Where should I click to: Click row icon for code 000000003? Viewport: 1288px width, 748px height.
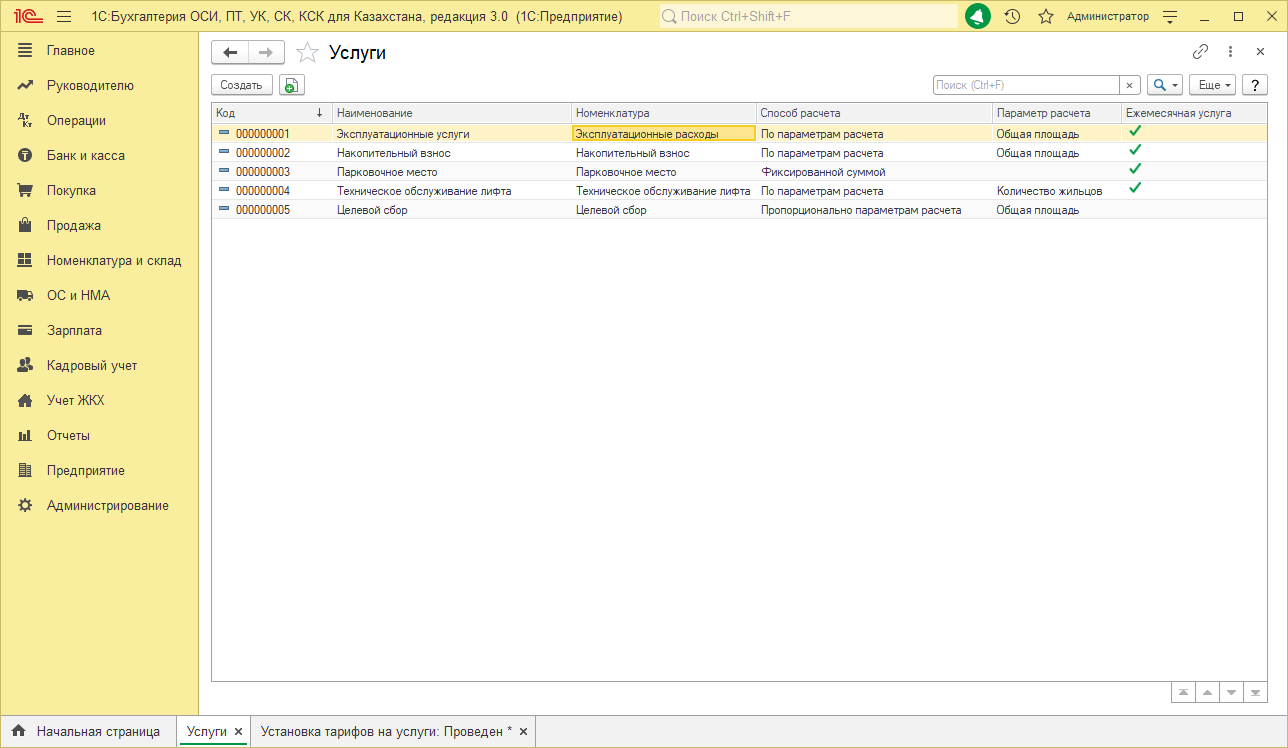224,171
